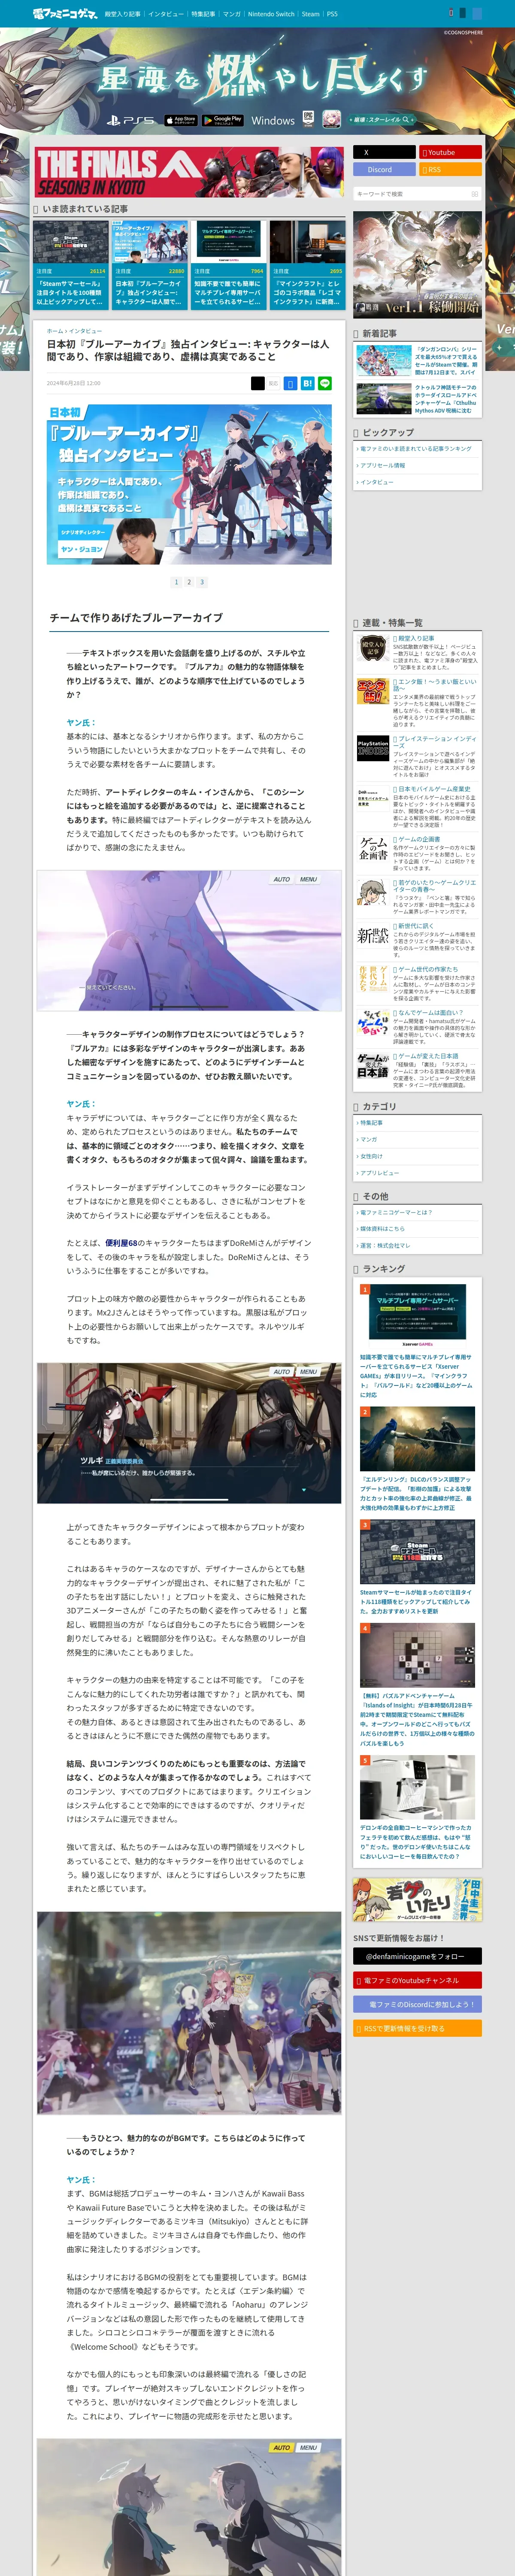Viewport: 515px width, 2576px height.
Task: Open the 電ファミニコゲーマーとは？ link
Action: pos(395,1212)
